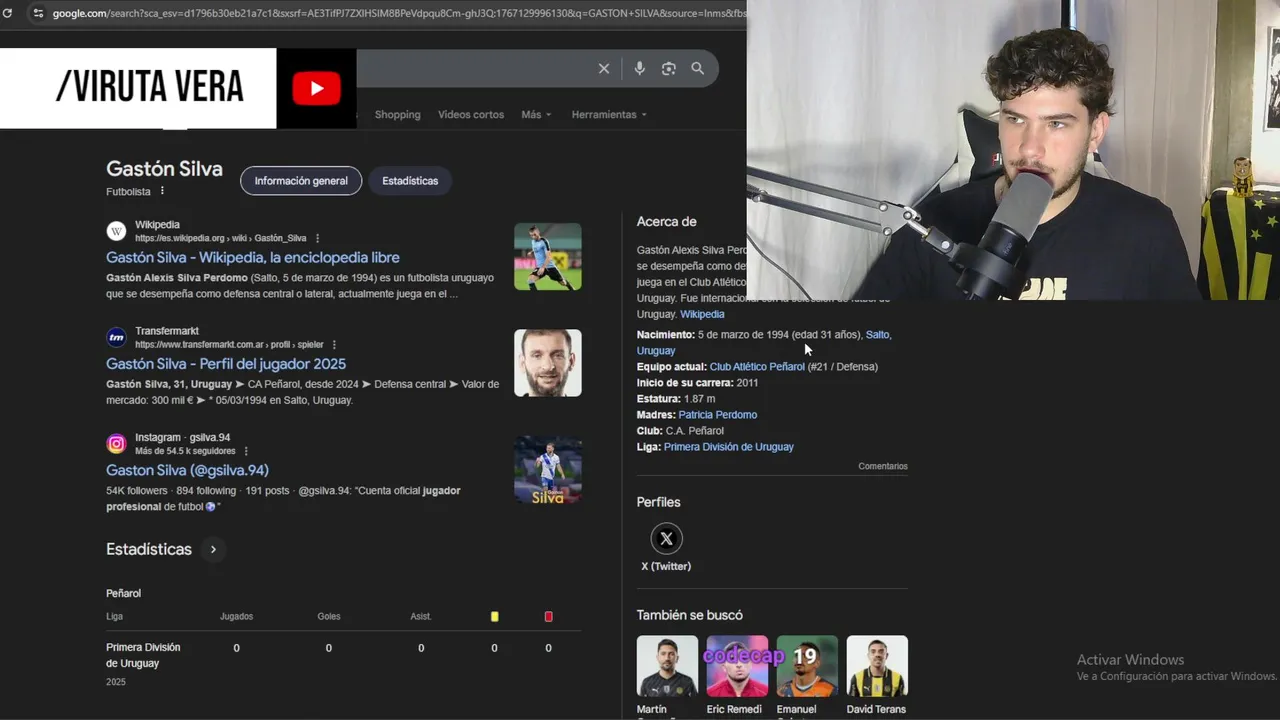Open options dots for Wikipedia result
This screenshot has height=720, width=1280.
[x=317, y=238]
